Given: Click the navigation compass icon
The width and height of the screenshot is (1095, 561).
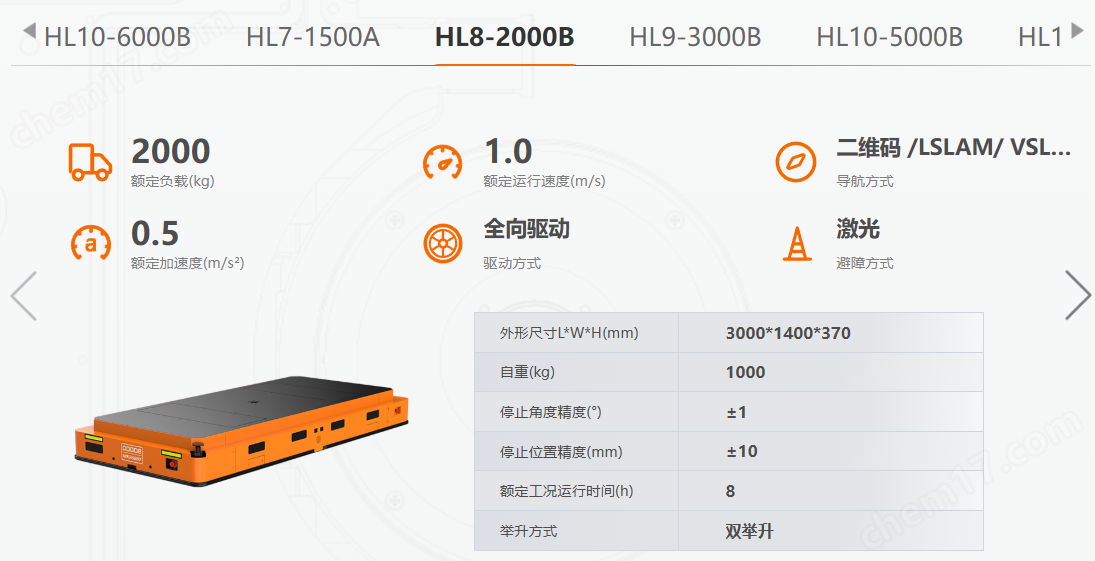Looking at the screenshot, I should pos(796,162).
